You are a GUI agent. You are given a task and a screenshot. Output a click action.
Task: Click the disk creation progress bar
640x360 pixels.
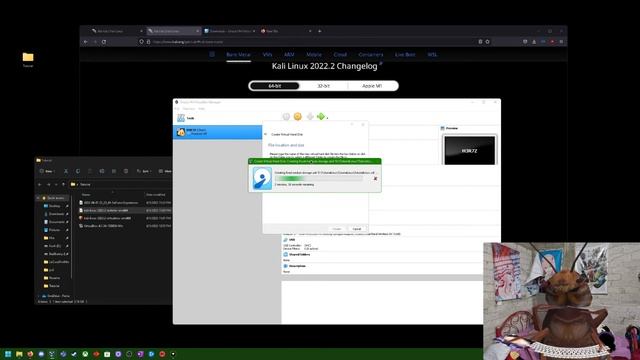coord(318,178)
